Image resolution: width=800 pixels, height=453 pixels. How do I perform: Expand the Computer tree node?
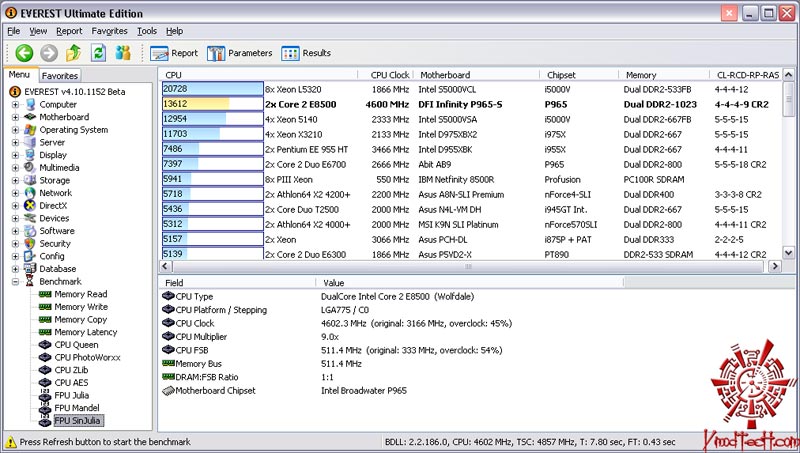pyautogui.click(x=15, y=105)
